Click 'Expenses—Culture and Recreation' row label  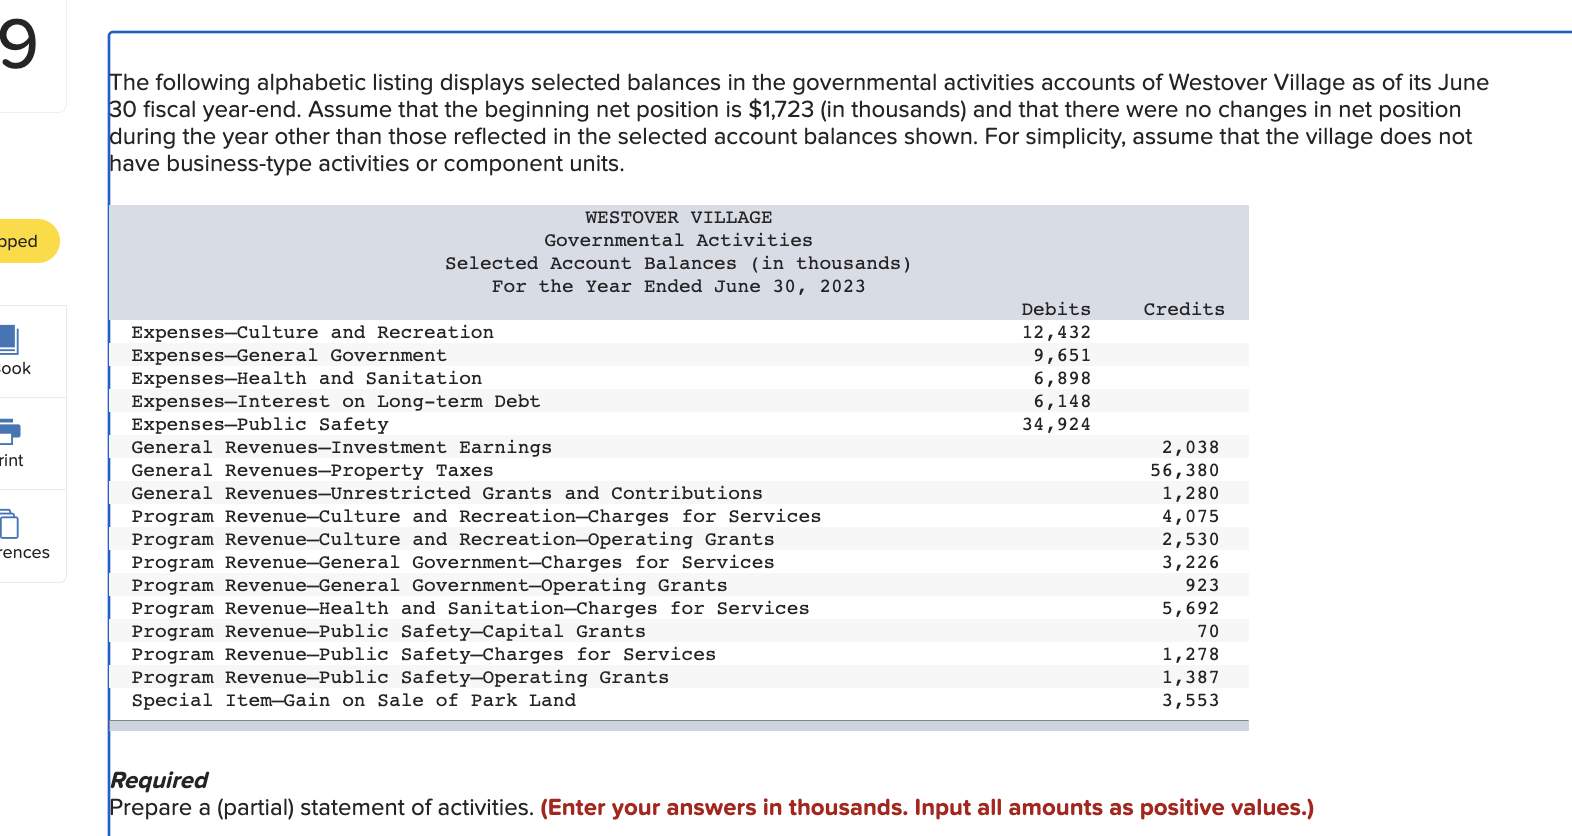click(x=312, y=332)
